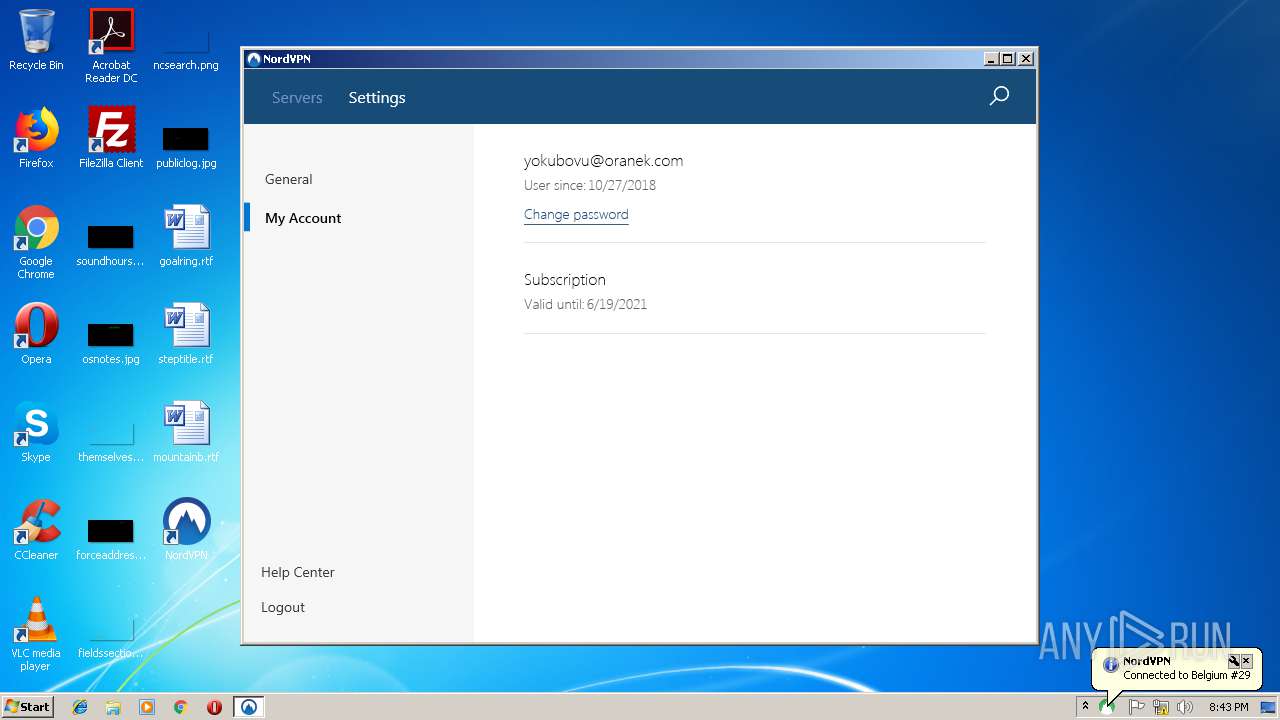The width and height of the screenshot is (1280, 720).
Task: Launch Skype desktop shortcut
Action: click(x=36, y=432)
